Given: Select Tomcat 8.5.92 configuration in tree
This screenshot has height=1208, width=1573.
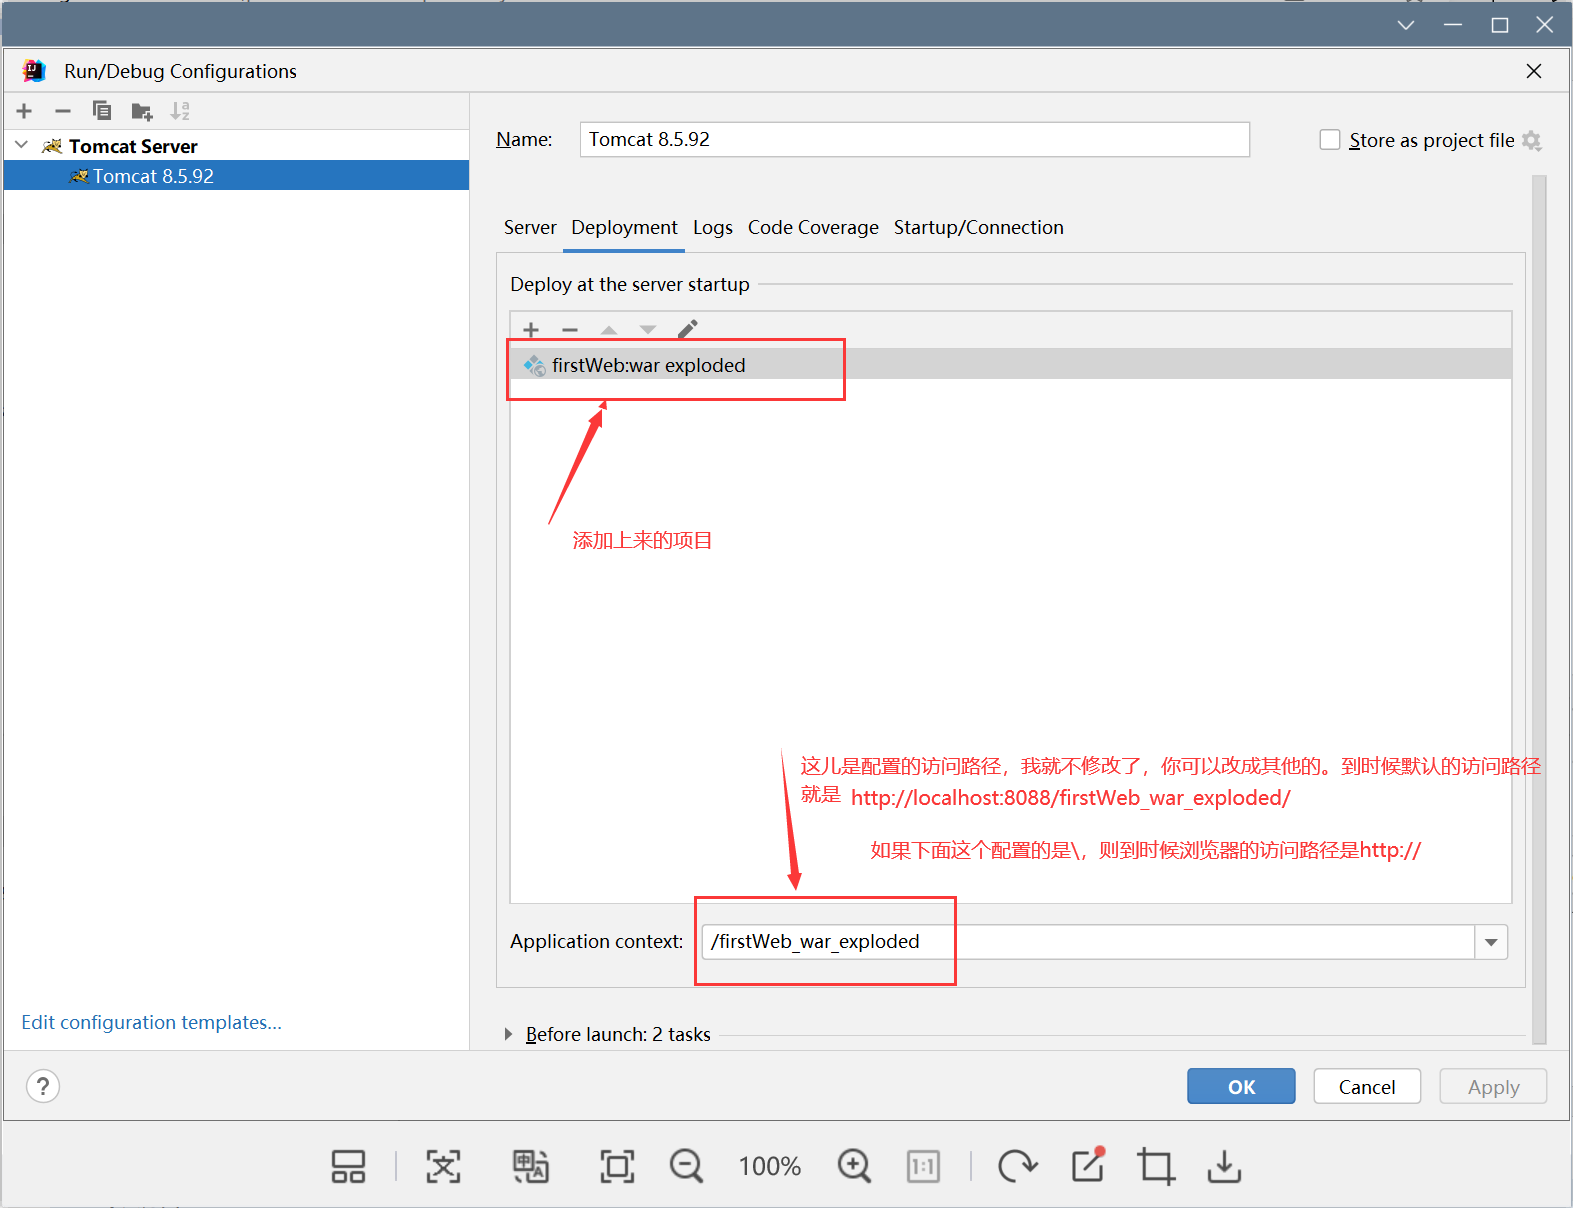Looking at the screenshot, I should (236, 176).
